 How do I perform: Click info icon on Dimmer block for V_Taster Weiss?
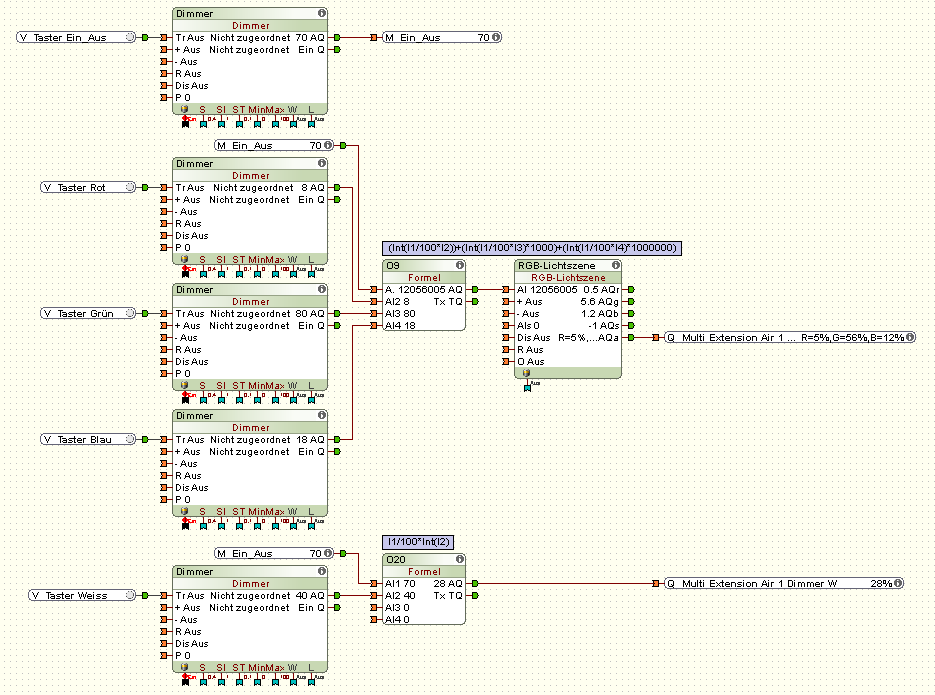pyautogui.click(x=322, y=571)
